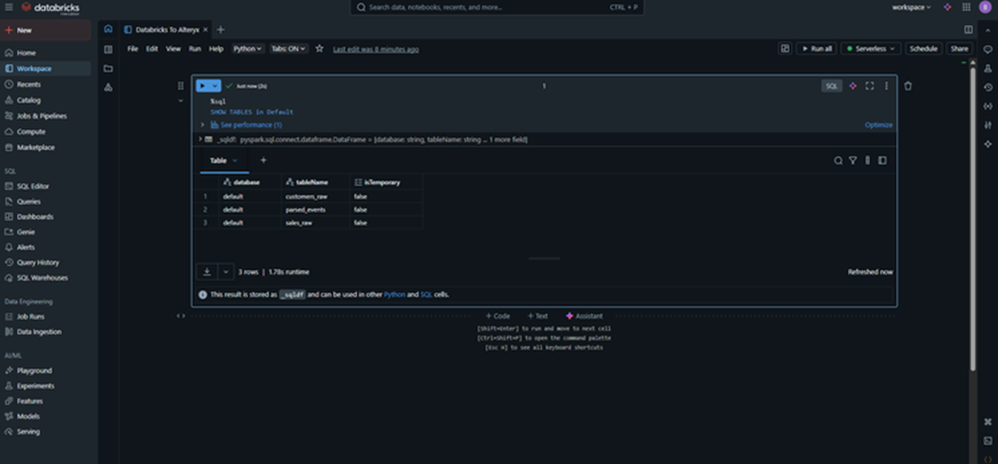Viewport: 998px width, 464px height.
Task: Click the SQL language badge on the cell
Action: click(x=832, y=86)
